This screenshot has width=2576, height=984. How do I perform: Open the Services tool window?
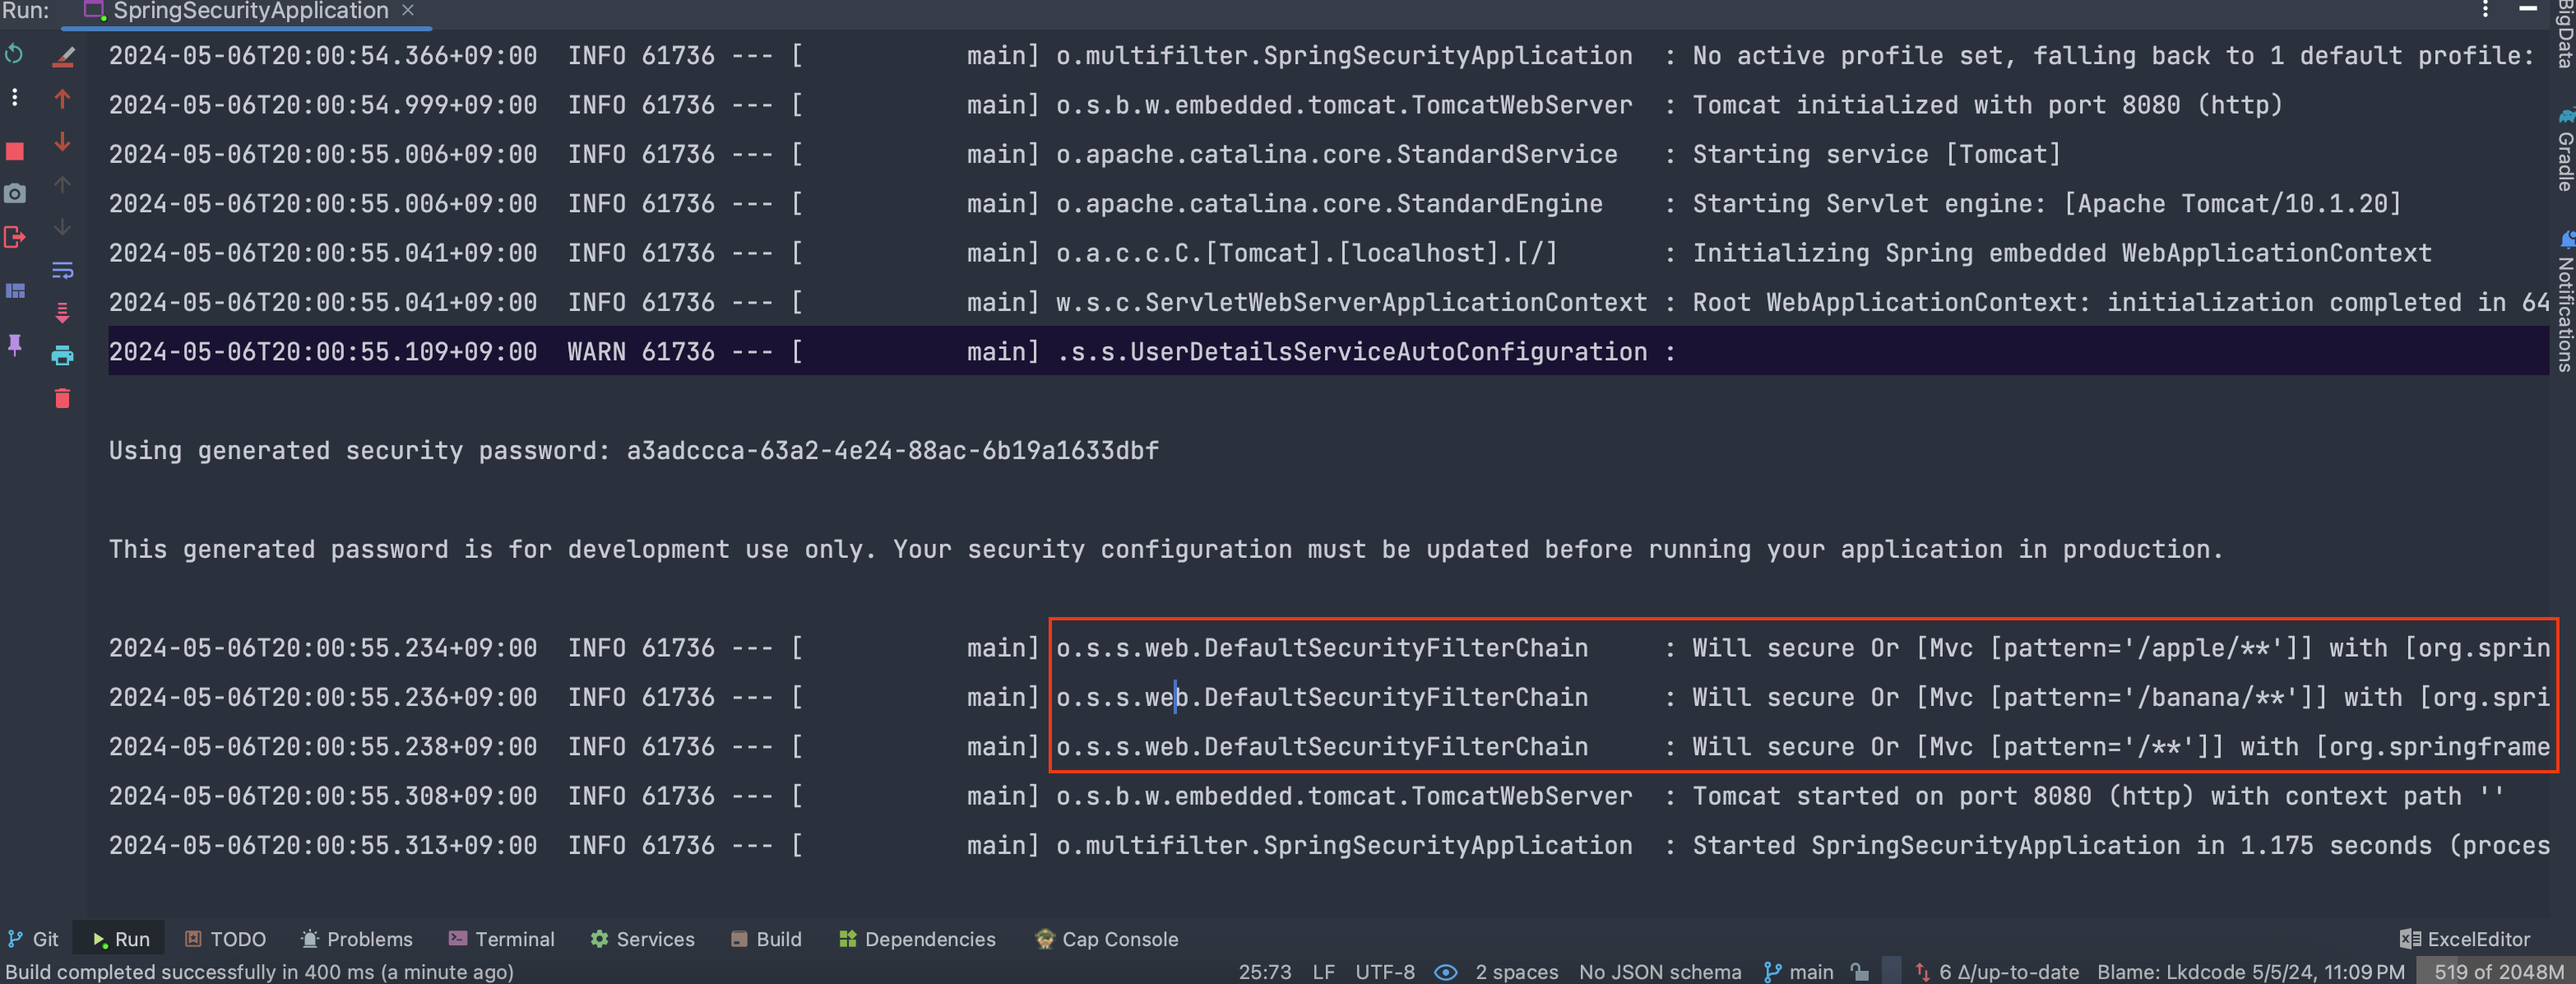click(x=643, y=939)
